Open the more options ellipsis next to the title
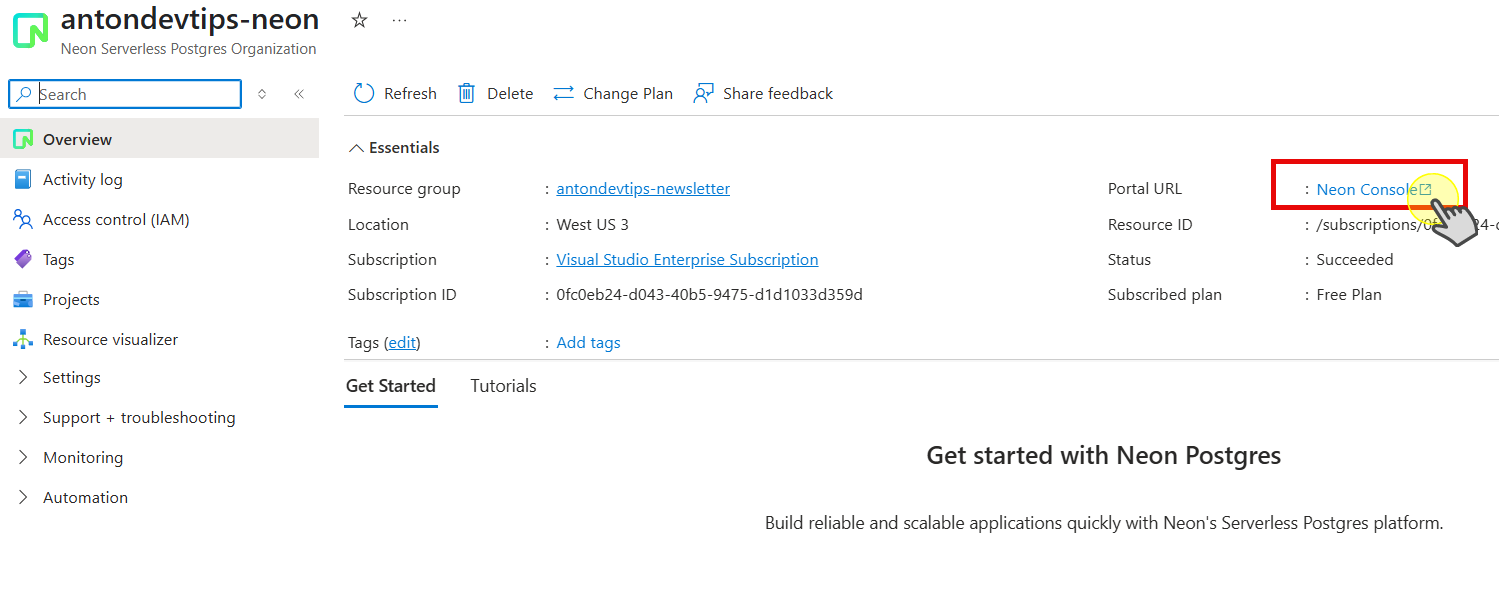1499x604 pixels. click(x=400, y=20)
